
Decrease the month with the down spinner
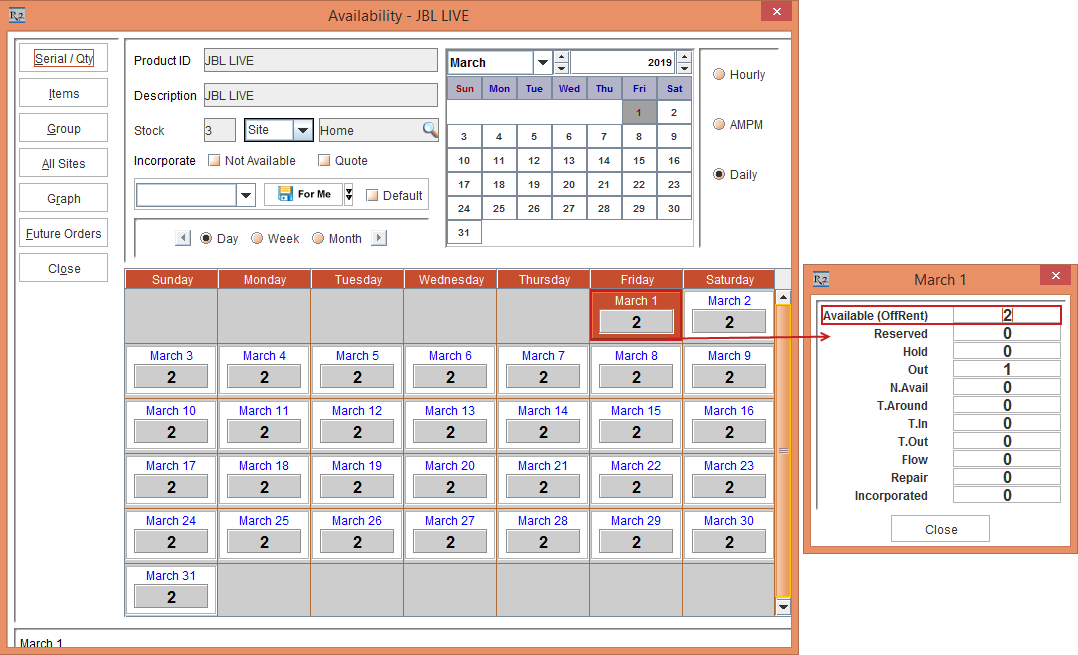pos(561,68)
